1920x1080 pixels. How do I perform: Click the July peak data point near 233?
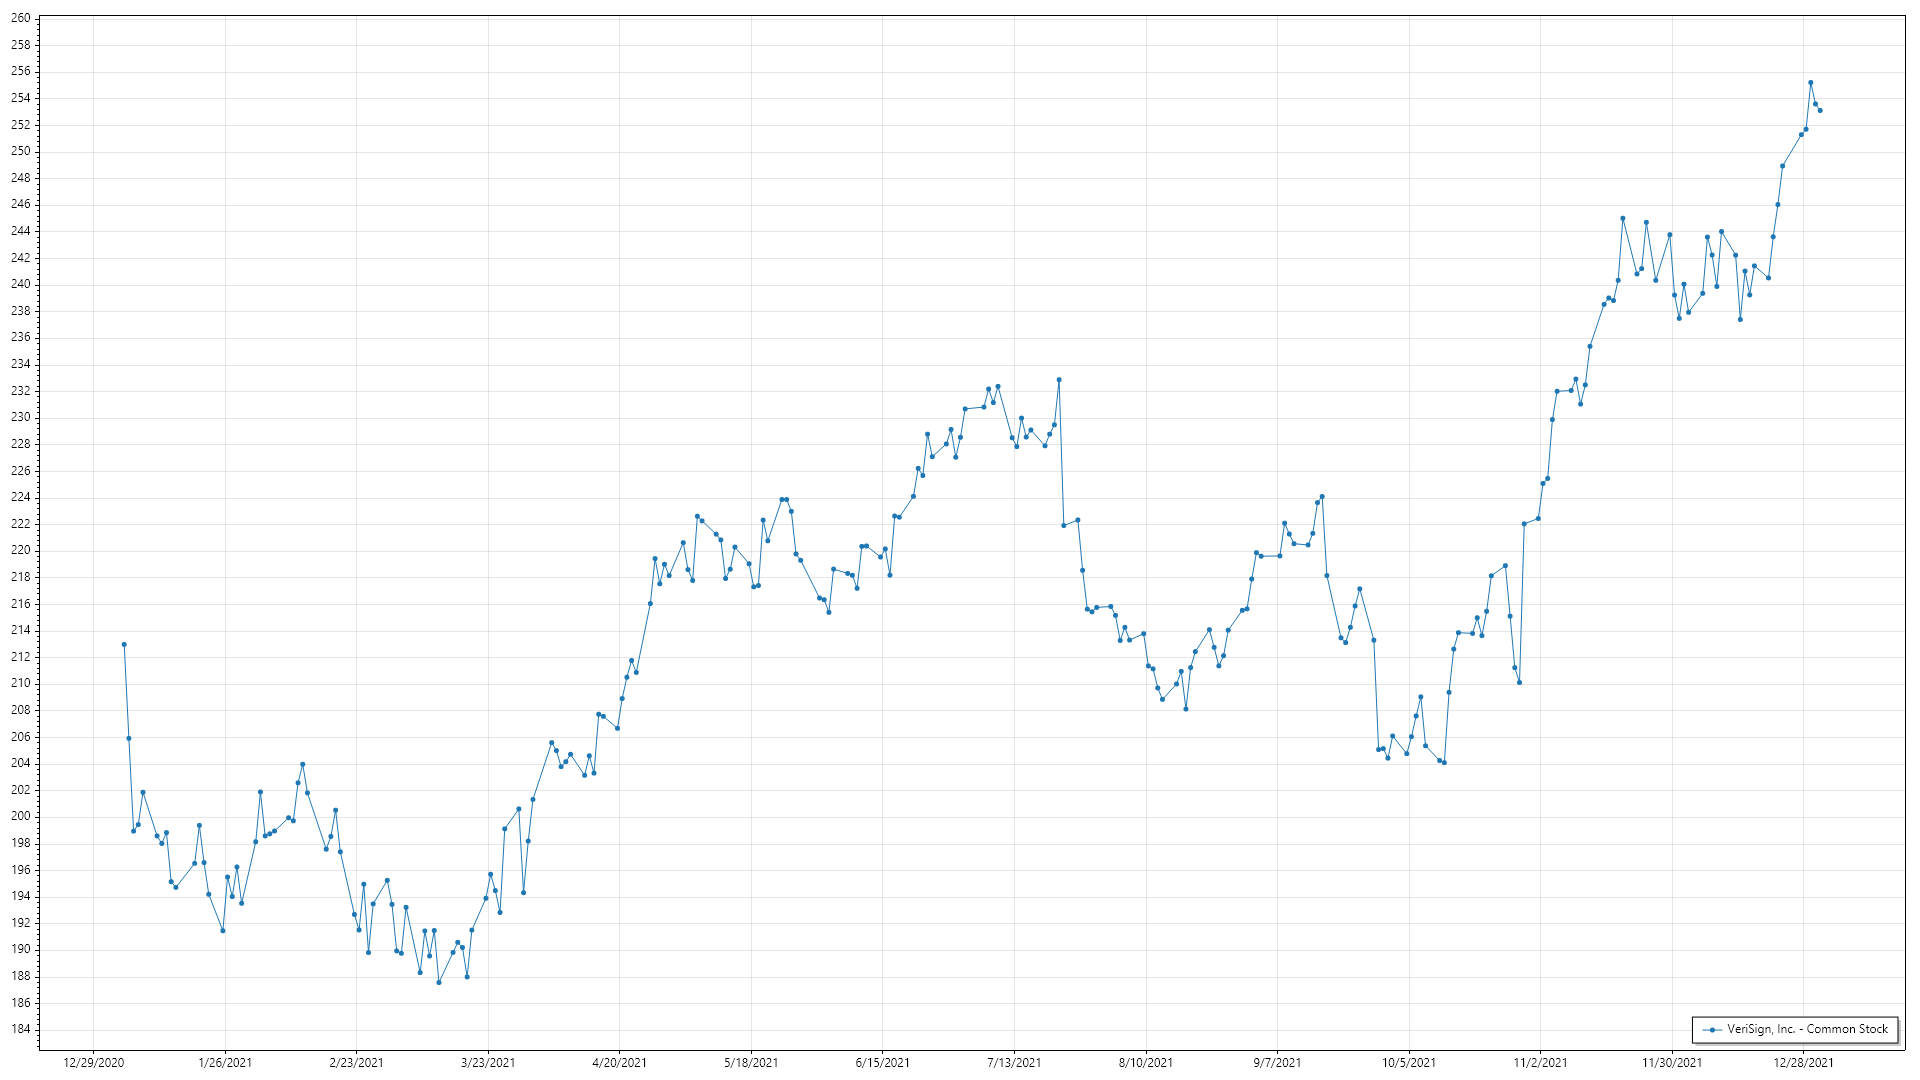click(x=1059, y=380)
